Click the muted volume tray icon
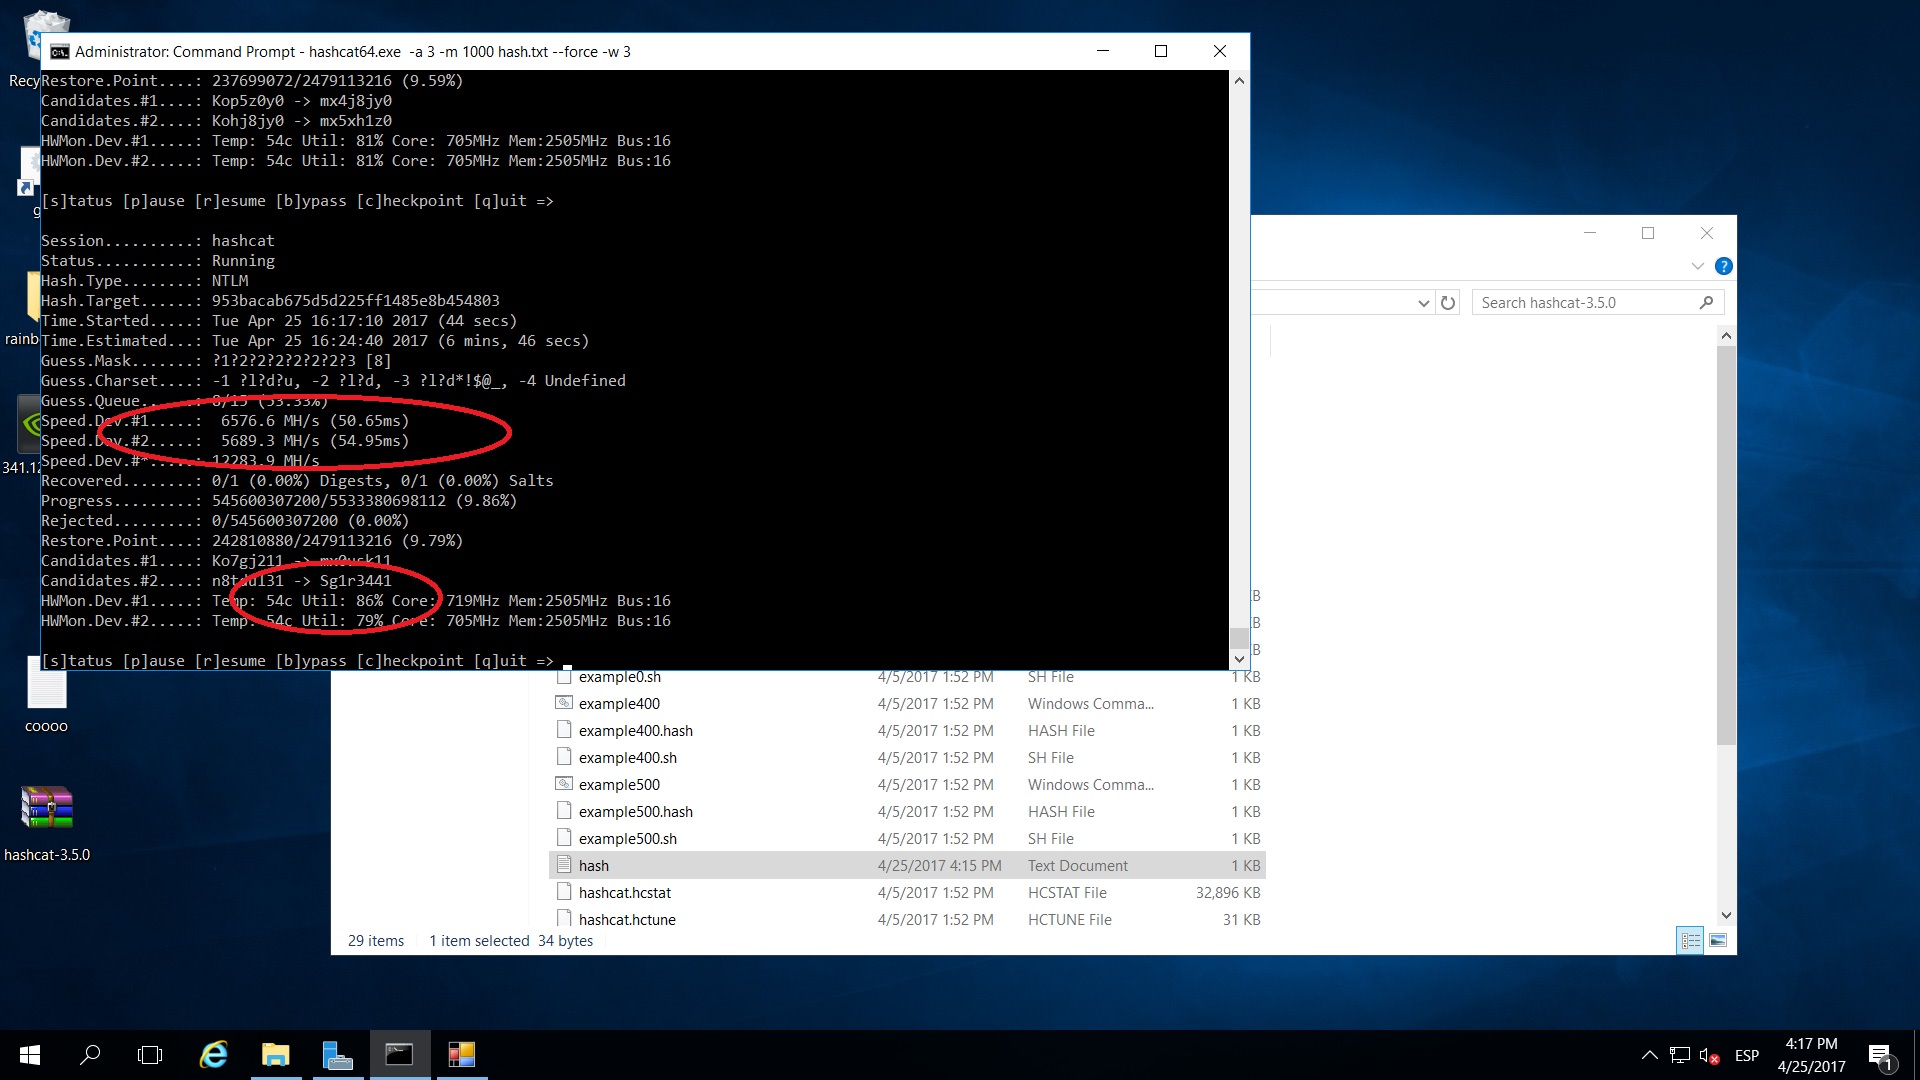1920x1080 pixels. pos(1708,1056)
